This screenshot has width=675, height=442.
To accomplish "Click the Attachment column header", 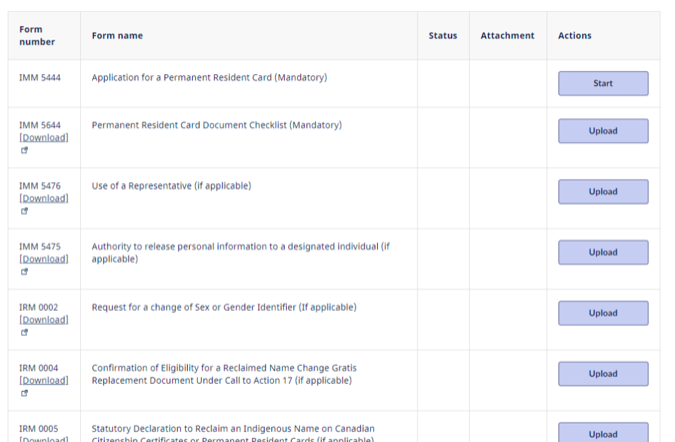I will point(507,36).
